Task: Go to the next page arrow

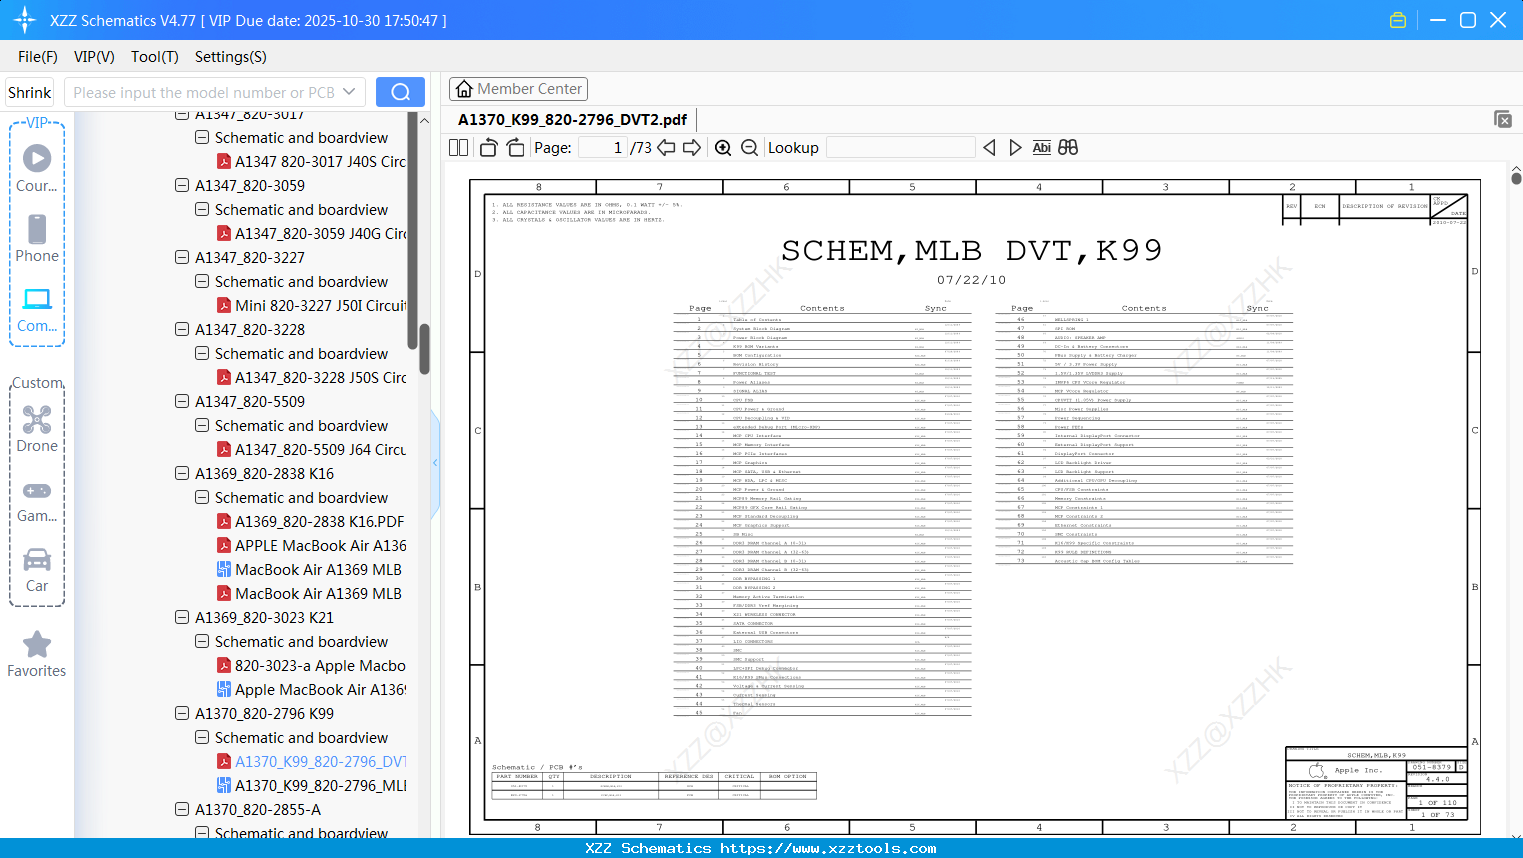Action: click(692, 147)
